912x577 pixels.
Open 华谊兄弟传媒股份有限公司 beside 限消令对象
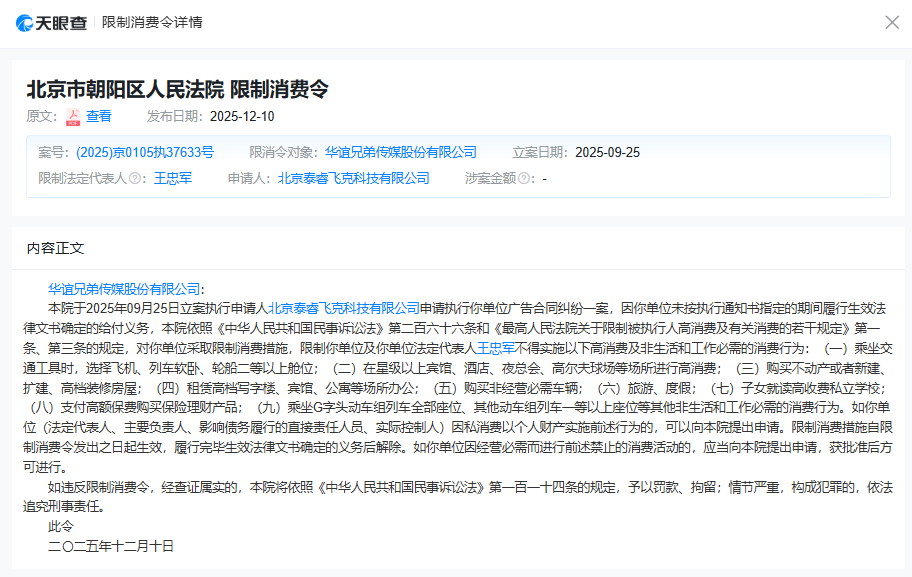tap(401, 152)
